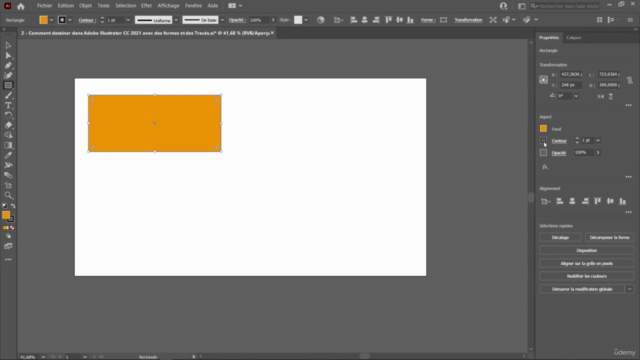Open Uniforme stroke profile dropdown
The width and height of the screenshot is (640, 360).
[176, 20]
